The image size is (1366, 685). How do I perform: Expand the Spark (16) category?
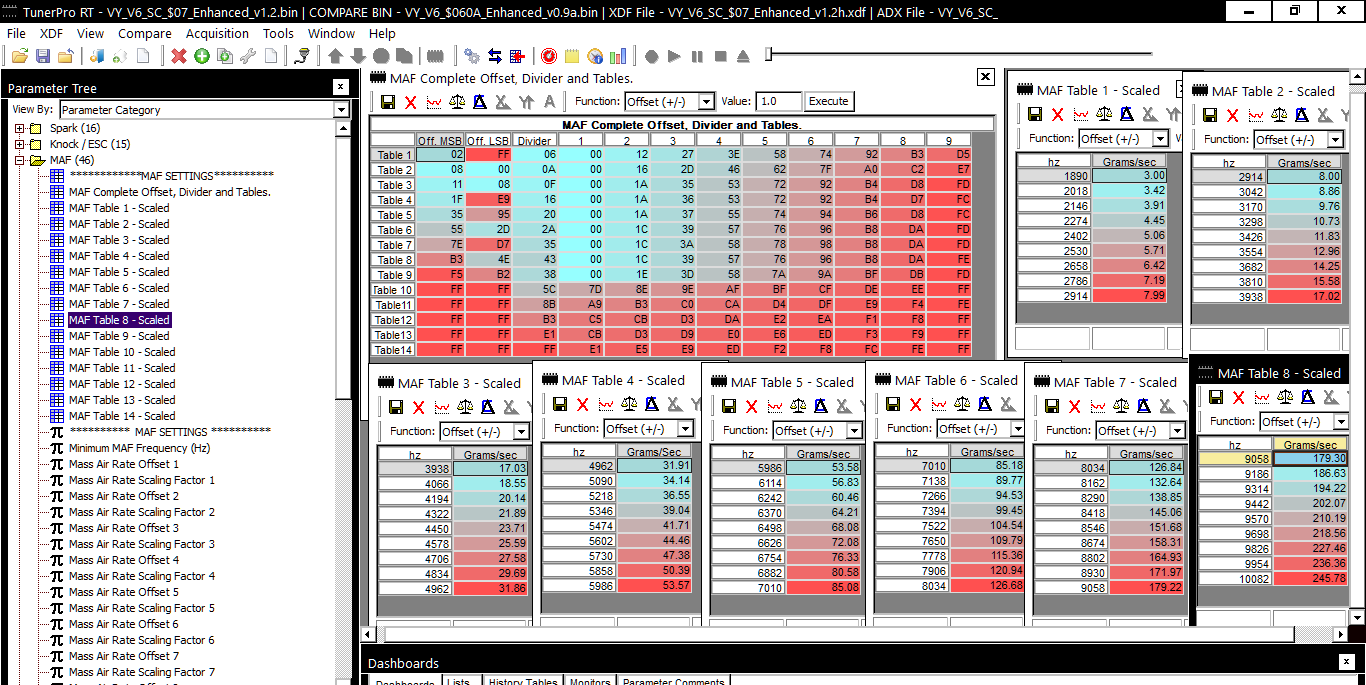coord(20,128)
